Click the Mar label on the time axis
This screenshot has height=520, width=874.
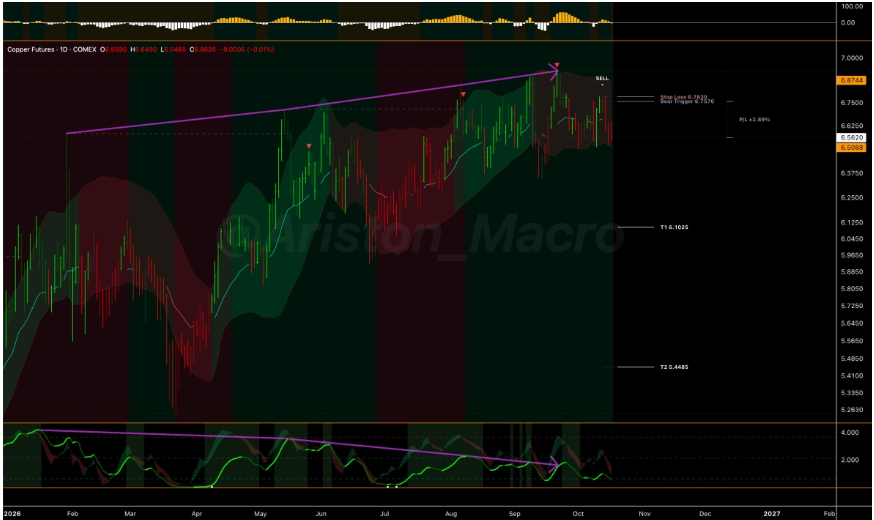pyautogui.click(x=130, y=513)
